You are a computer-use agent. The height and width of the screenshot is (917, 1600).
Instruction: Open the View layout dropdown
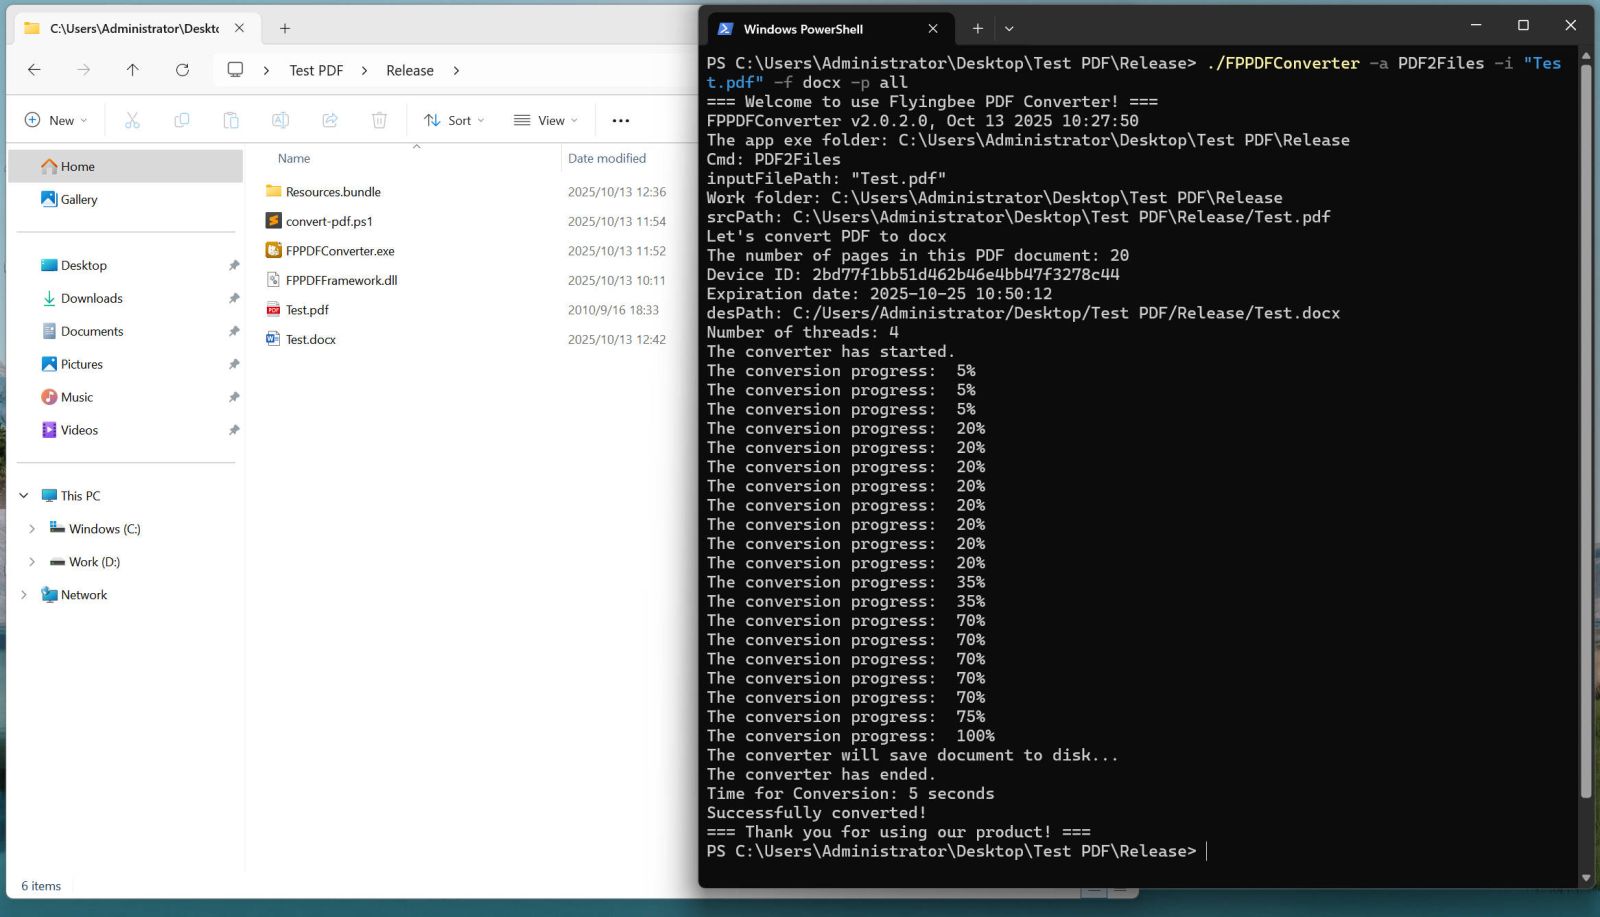pyautogui.click(x=546, y=120)
